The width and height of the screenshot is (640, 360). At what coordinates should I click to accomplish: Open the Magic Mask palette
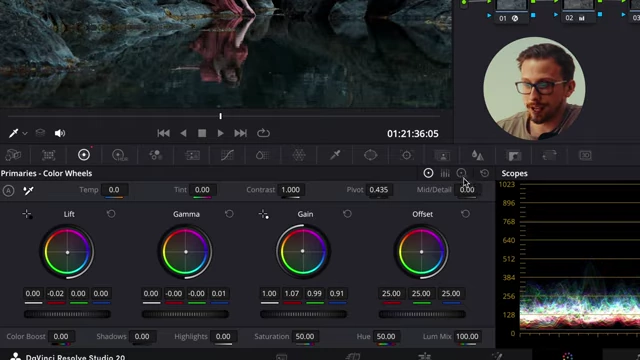(x=442, y=156)
